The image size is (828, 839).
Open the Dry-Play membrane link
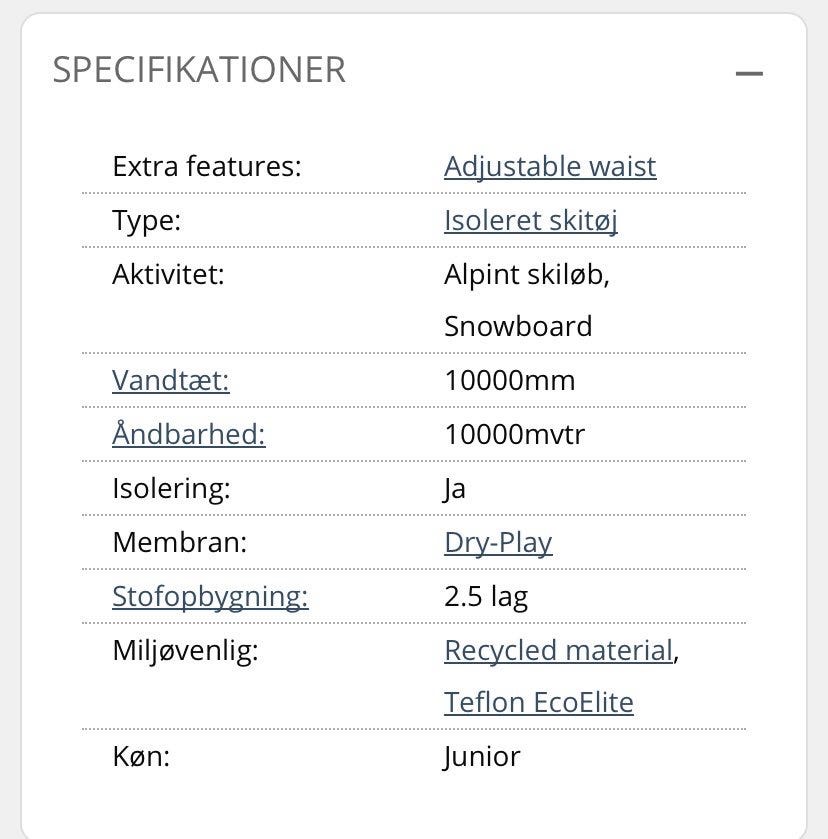click(x=498, y=542)
